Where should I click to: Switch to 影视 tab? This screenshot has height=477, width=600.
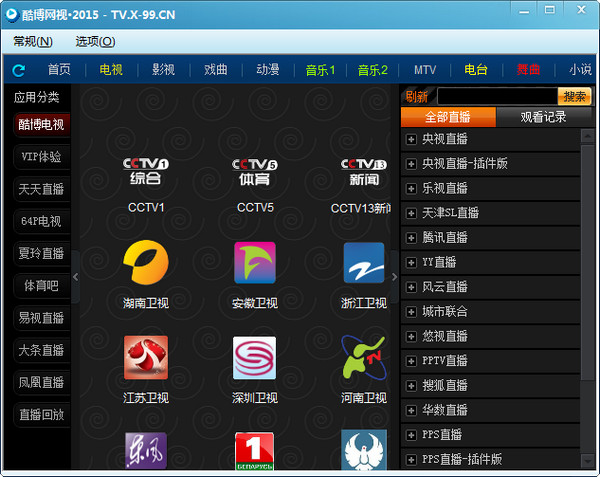[163, 70]
